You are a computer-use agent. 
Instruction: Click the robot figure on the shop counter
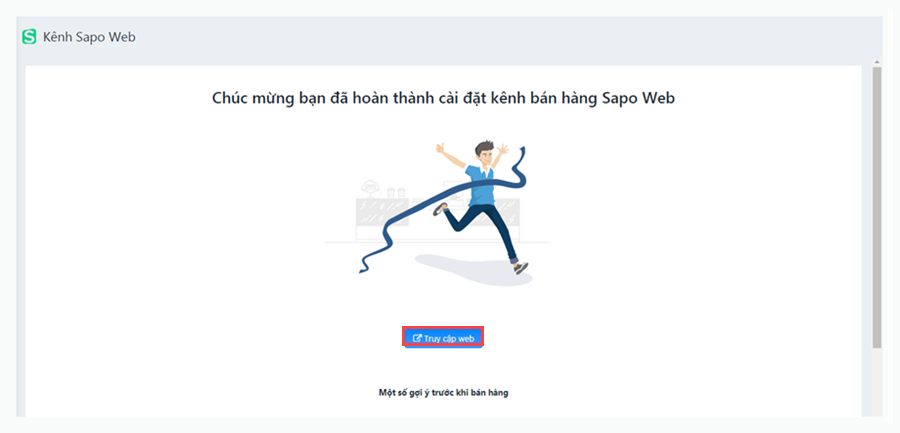[372, 189]
